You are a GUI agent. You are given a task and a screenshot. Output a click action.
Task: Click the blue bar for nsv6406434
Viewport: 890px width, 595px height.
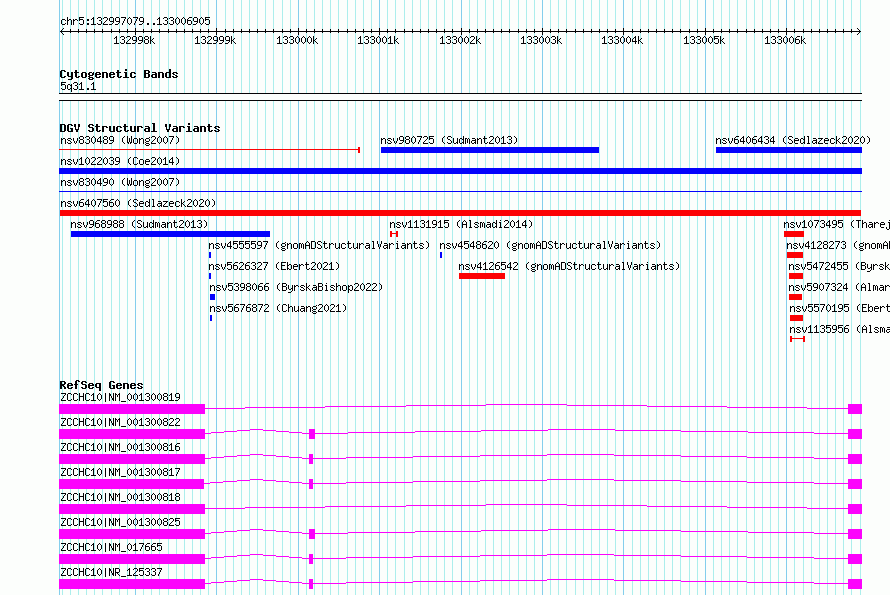789,150
